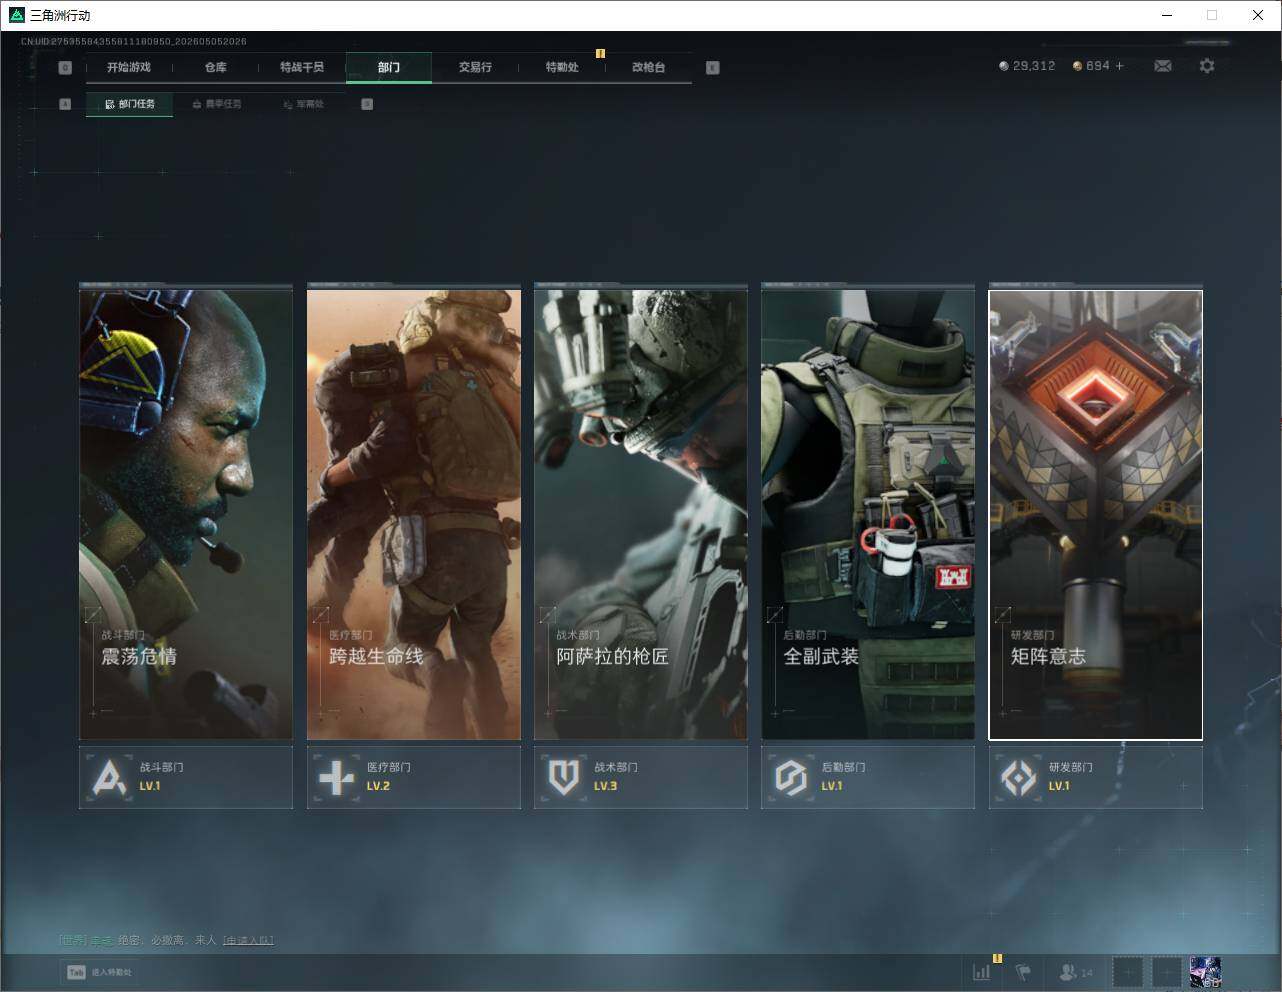Select the 后勤部门 LV.1 emblem icon
Image resolution: width=1282 pixels, height=992 pixels.
pos(791,778)
